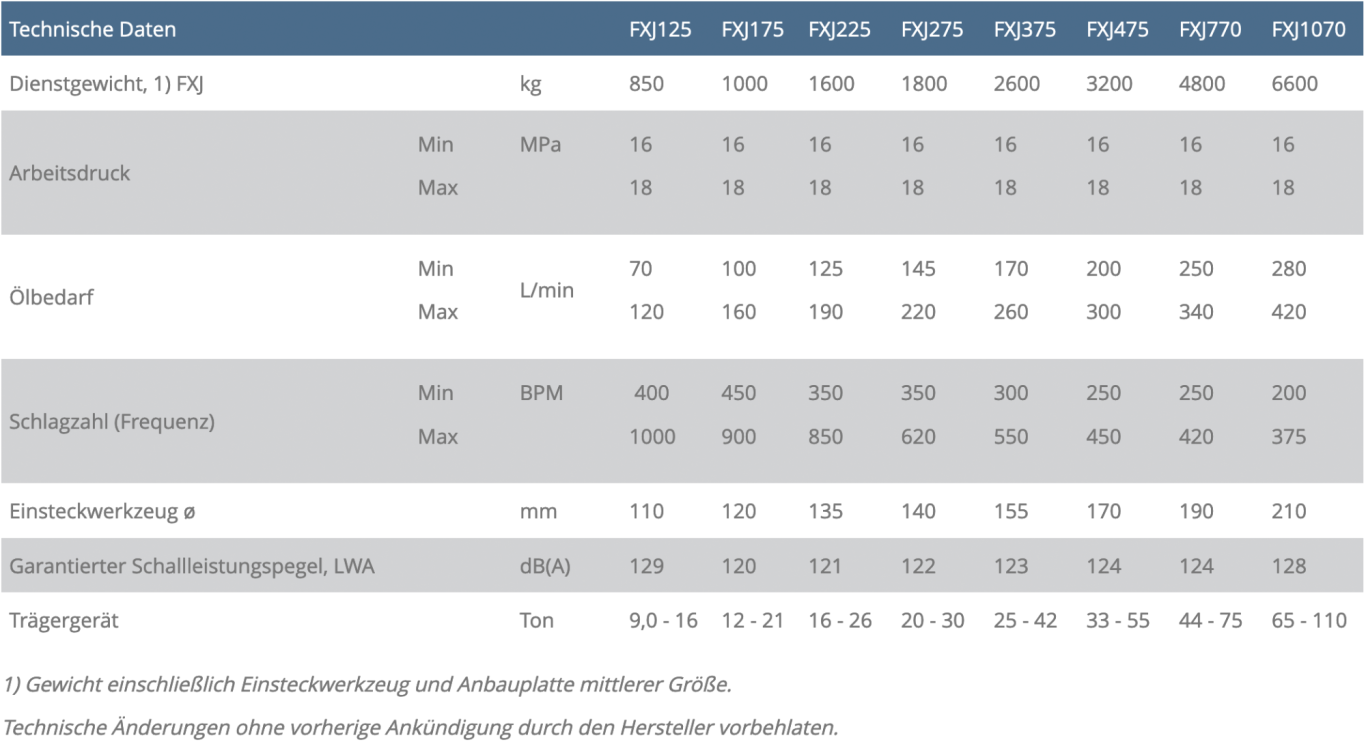Select the FXJ1070 column header
This screenshot has width=1366, height=742.
pyautogui.click(x=1308, y=30)
